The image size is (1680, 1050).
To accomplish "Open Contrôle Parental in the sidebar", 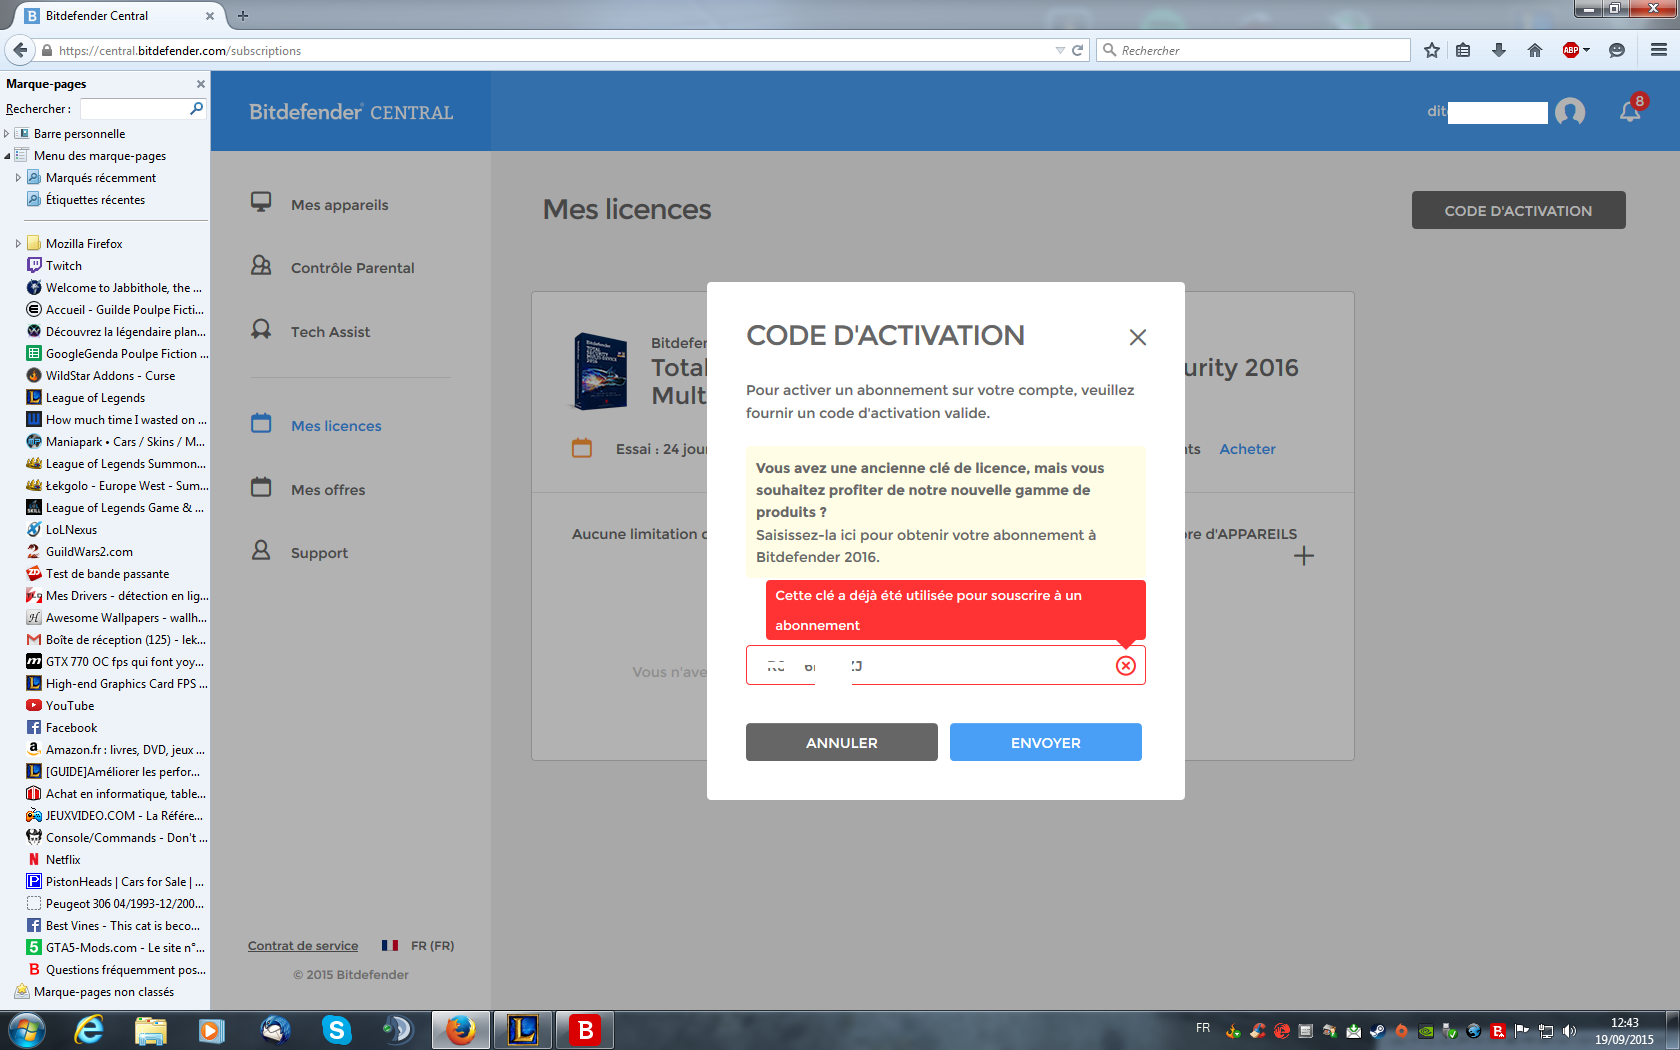I will (x=352, y=268).
